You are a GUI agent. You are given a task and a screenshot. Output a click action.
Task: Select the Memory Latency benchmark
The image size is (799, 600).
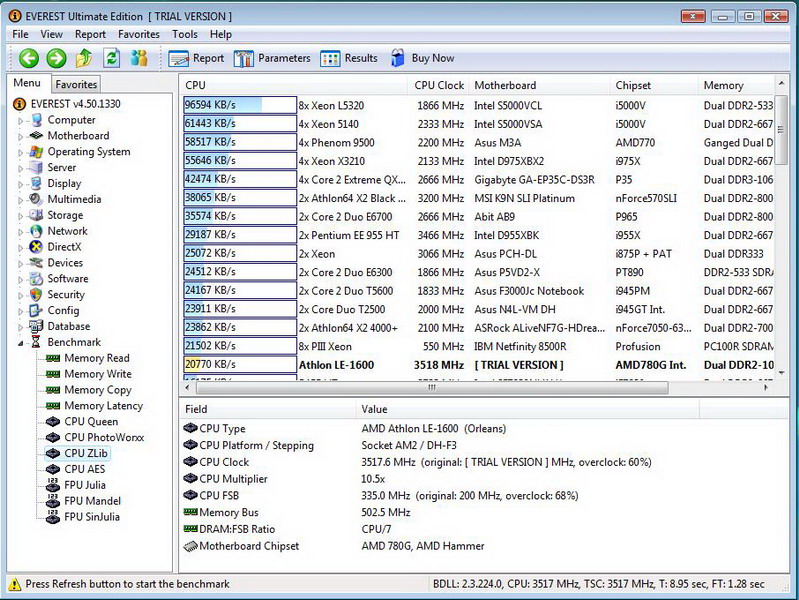103,406
